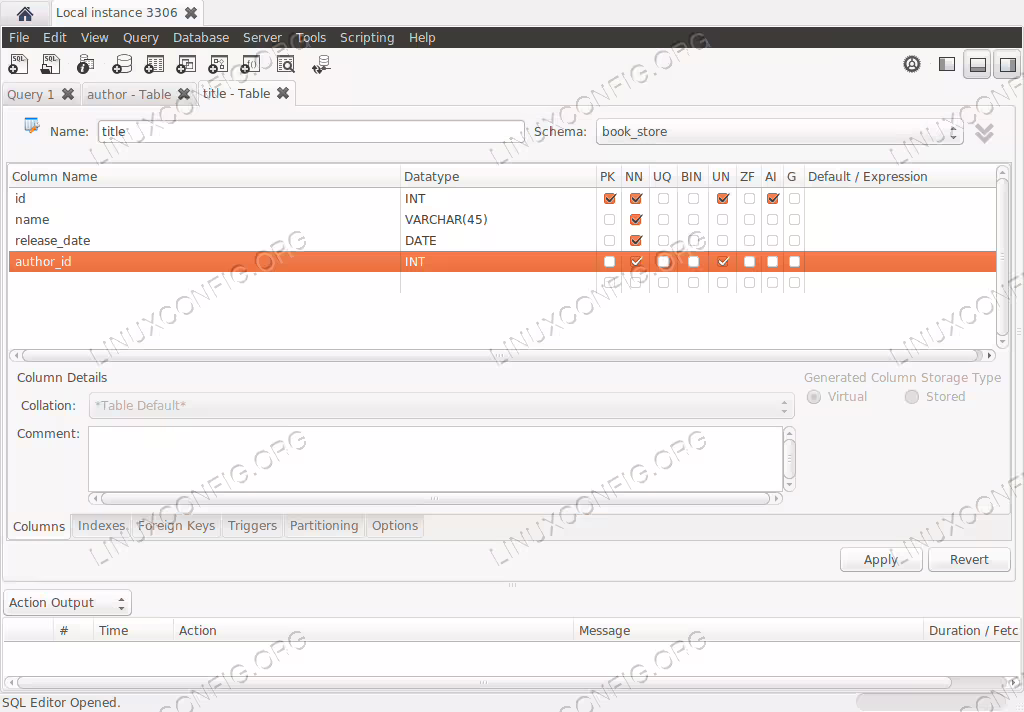Open the Database menu
The height and width of the screenshot is (712, 1024).
click(x=201, y=38)
